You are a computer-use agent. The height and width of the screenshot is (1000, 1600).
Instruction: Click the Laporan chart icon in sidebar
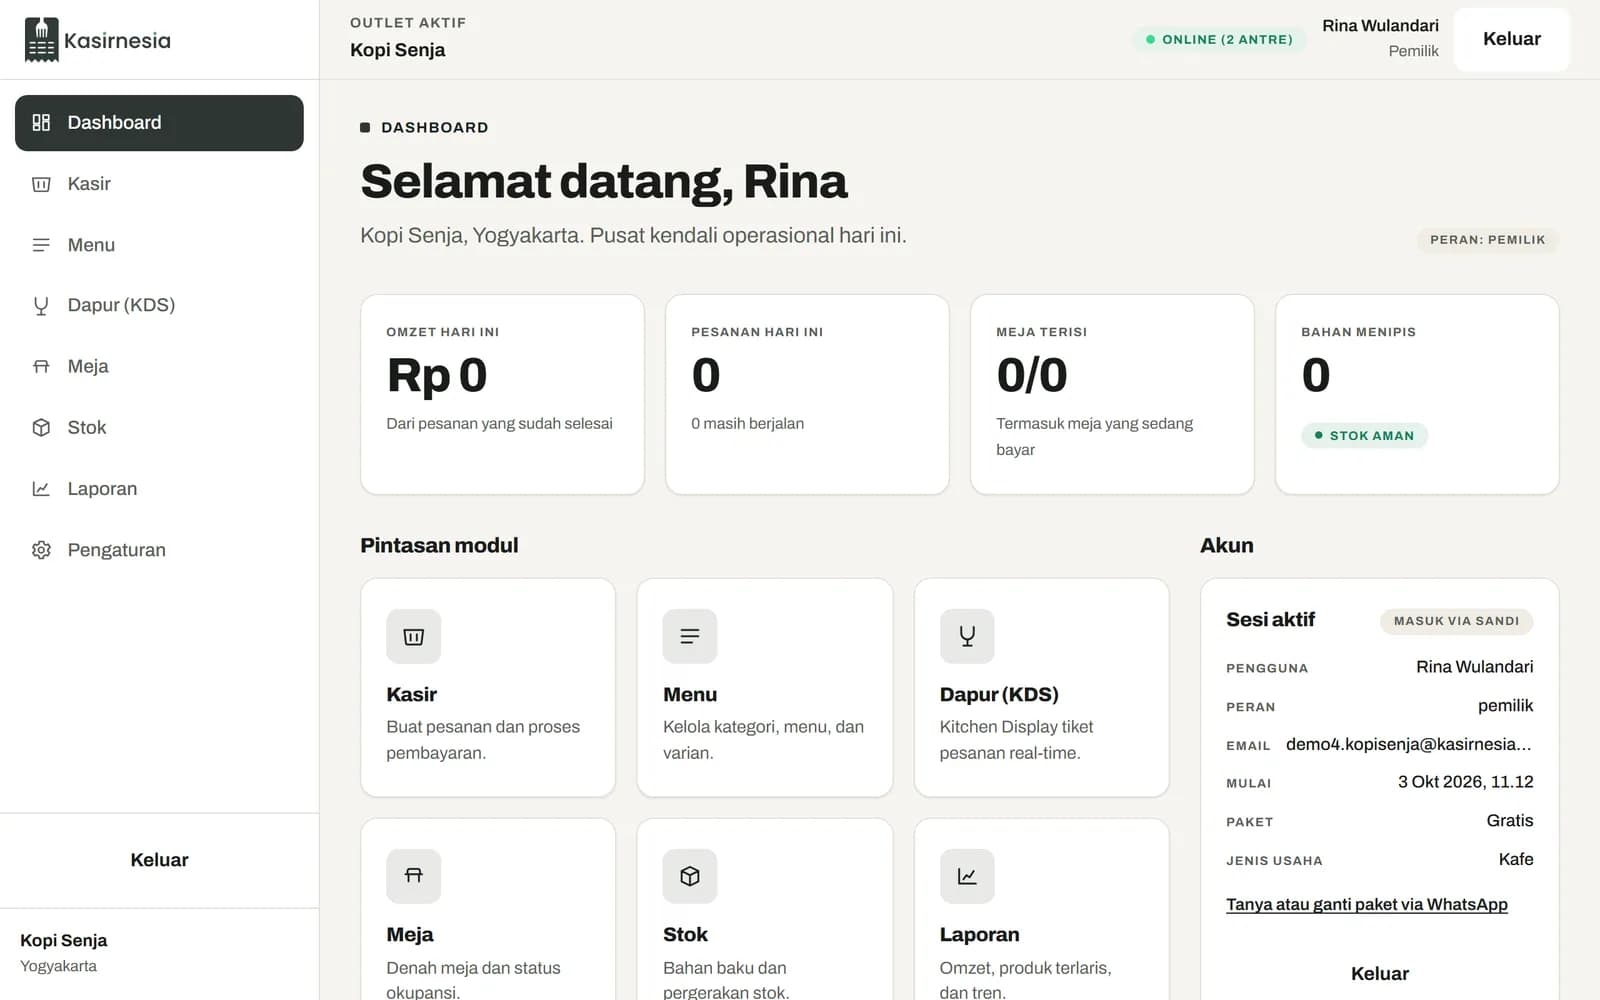(41, 489)
